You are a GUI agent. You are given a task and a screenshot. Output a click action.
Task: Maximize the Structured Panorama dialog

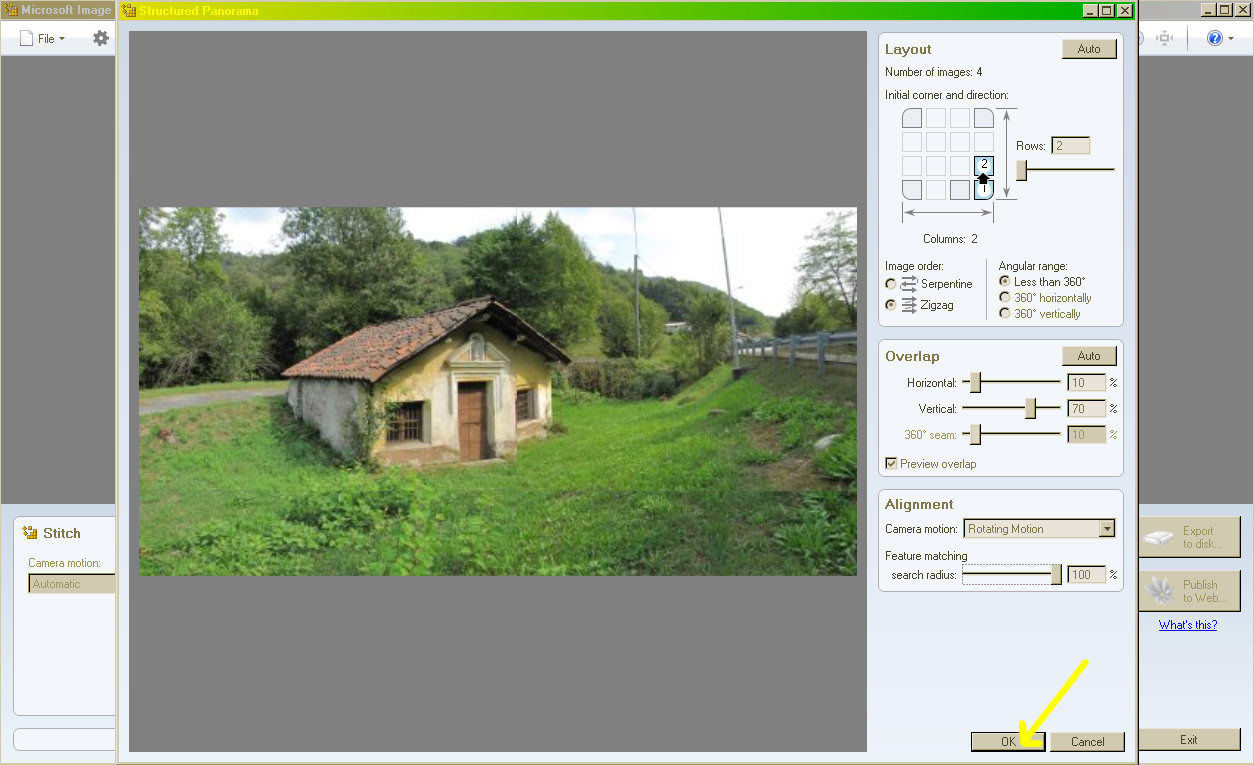click(1107, 10)
